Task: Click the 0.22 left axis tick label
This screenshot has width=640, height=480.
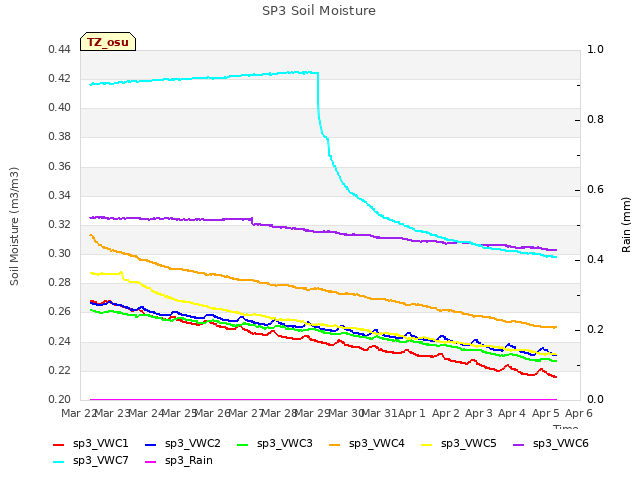Action: [59, 371]
